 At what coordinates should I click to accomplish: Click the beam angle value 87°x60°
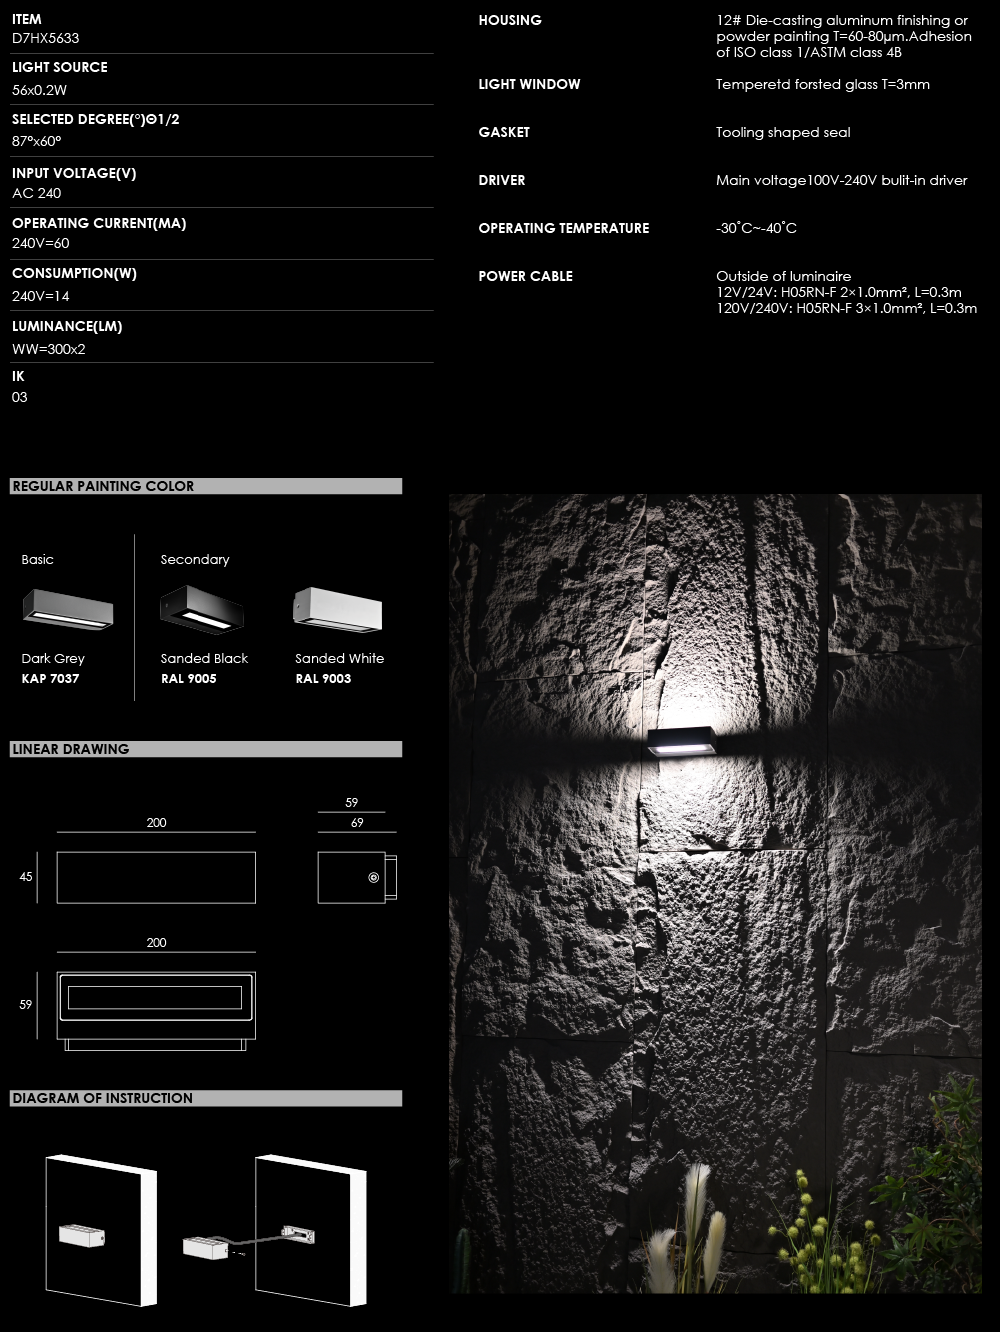[x=37, y=142]
